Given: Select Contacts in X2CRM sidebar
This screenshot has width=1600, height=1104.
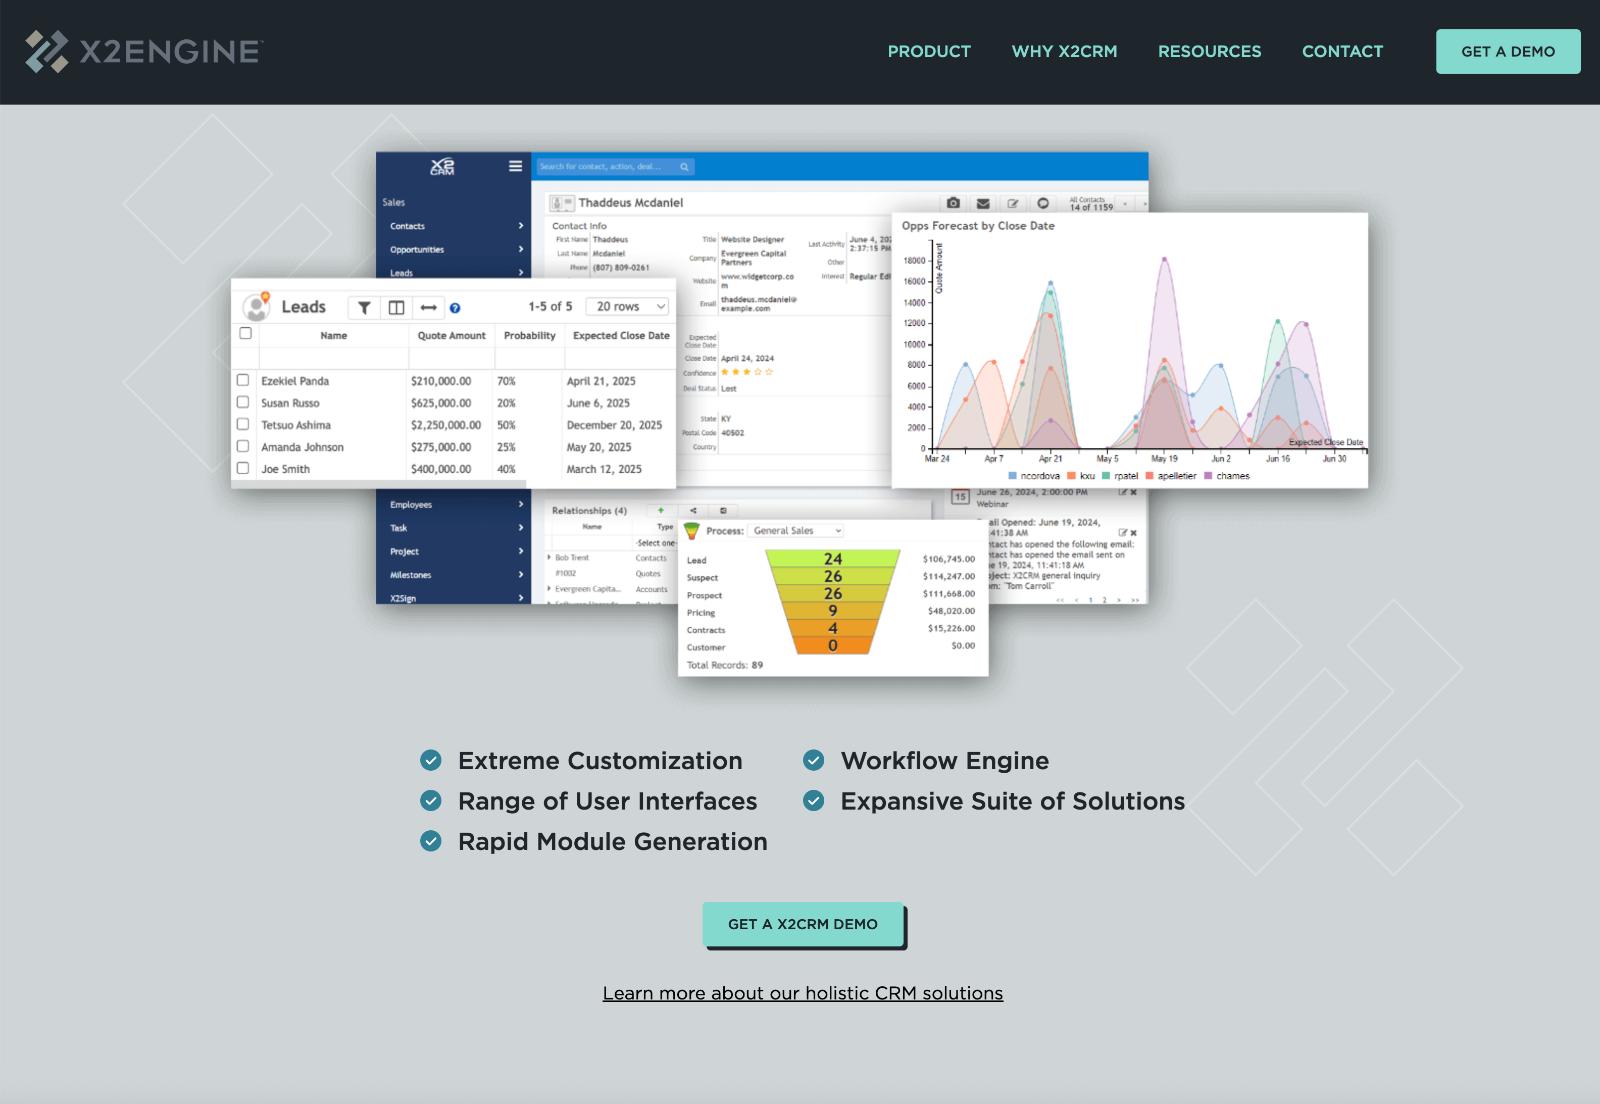Looking at the screenshot, I should tap(407, 226).
